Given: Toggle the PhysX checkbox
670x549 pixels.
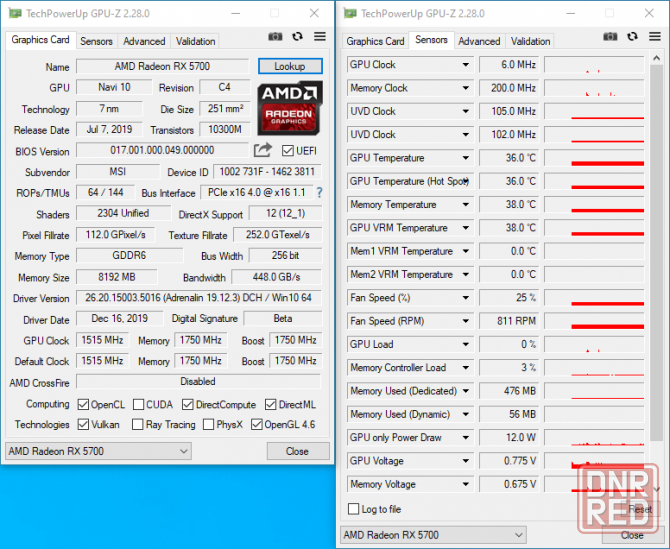Looking at the screenshot, I should 209,425.
